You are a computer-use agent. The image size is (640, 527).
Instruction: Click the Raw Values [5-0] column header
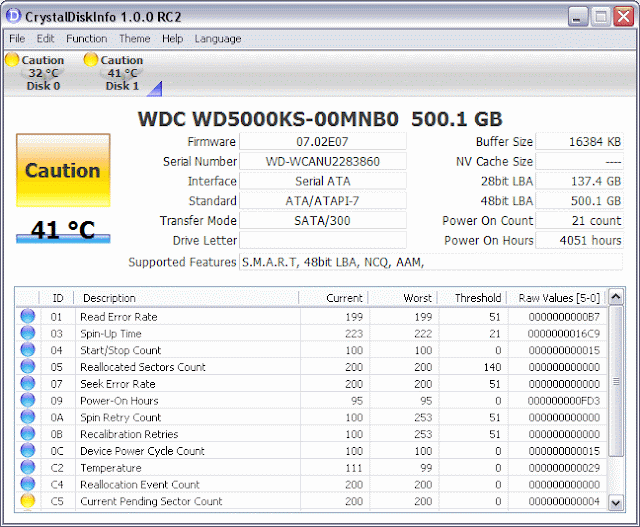point(556,298)
